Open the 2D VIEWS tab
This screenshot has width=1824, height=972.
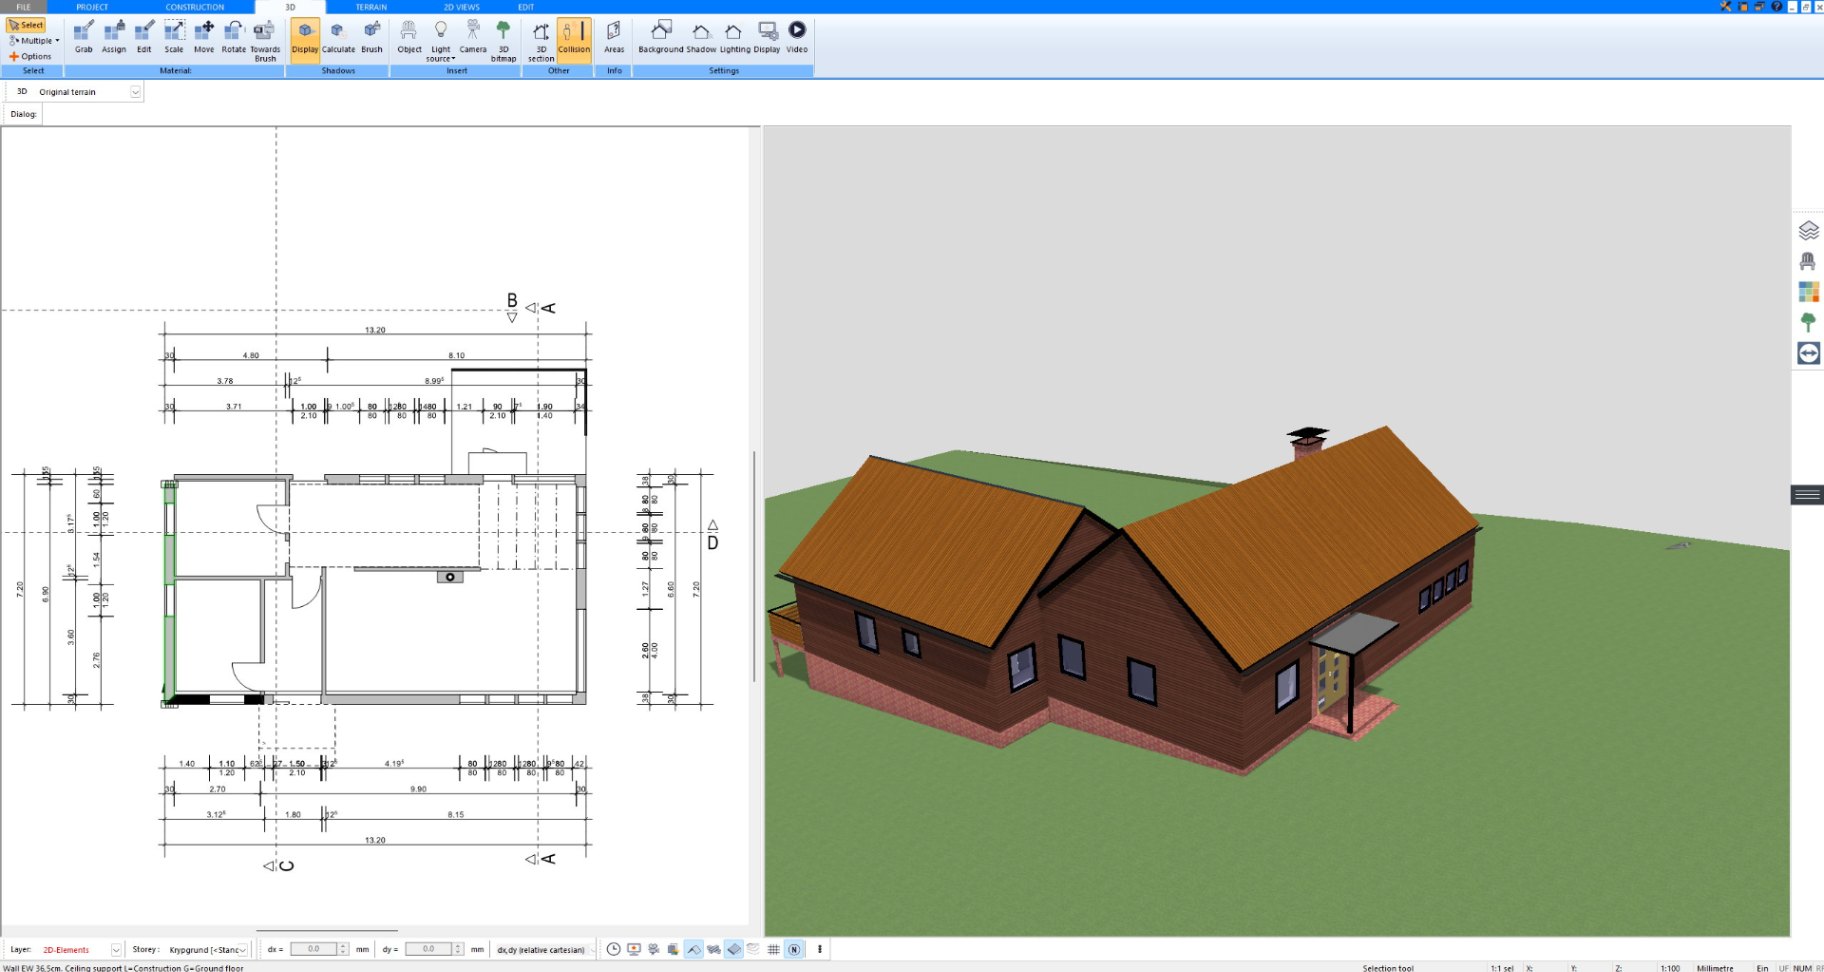[x=461, y=7]
